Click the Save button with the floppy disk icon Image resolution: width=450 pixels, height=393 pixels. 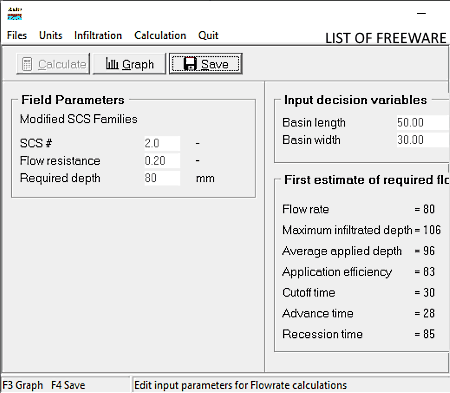pos(205,64)
